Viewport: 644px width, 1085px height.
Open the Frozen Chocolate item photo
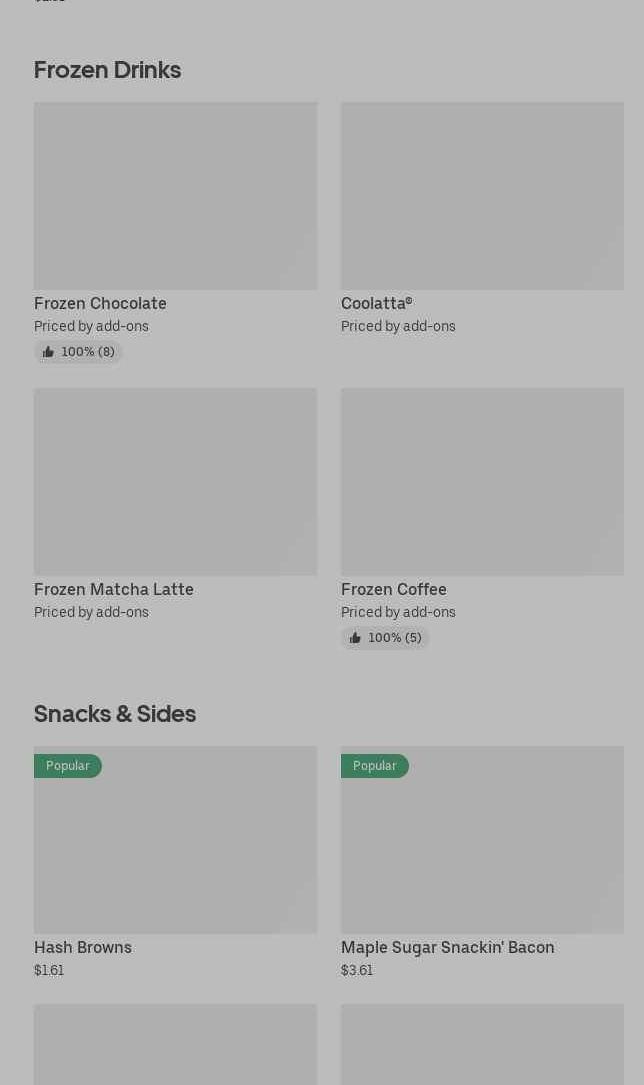[x=175, y=196]
